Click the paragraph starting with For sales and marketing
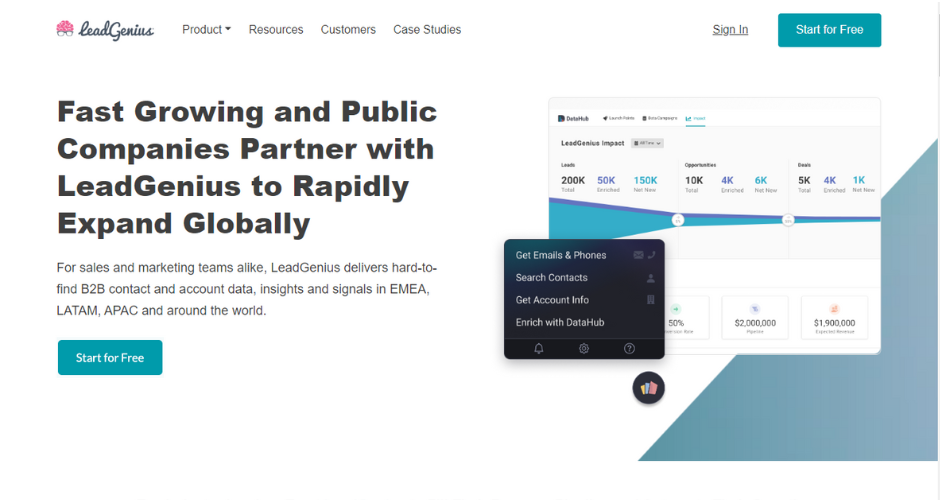 pos(246,289)
